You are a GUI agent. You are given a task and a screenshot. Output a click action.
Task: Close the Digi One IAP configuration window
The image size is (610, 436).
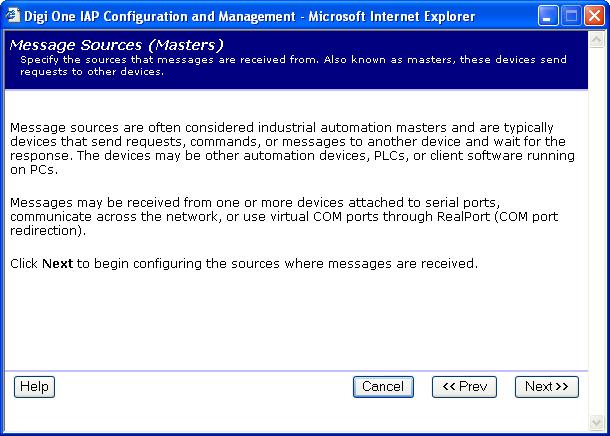pyautogui.click(x=594, y=15)
